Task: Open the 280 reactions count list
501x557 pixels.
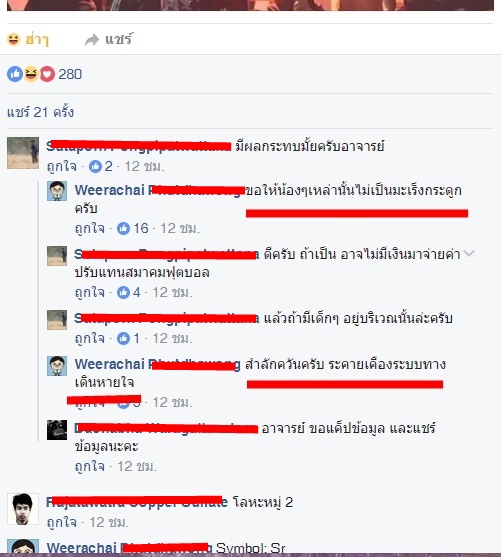Action: [x=70, y=74]
